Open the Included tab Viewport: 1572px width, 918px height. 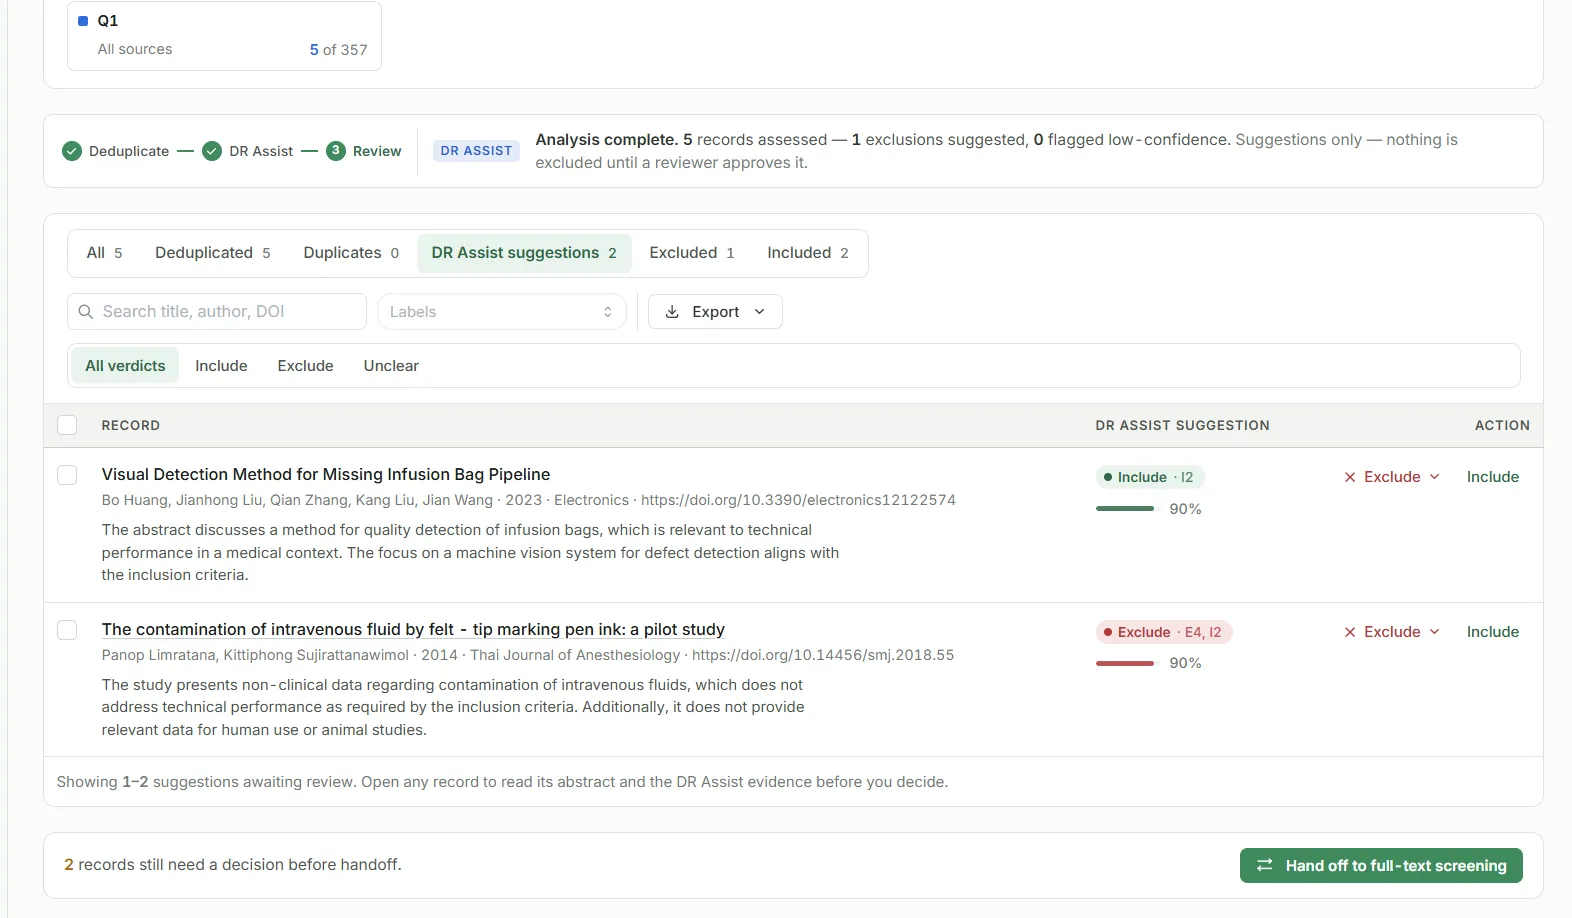(808, 253)
